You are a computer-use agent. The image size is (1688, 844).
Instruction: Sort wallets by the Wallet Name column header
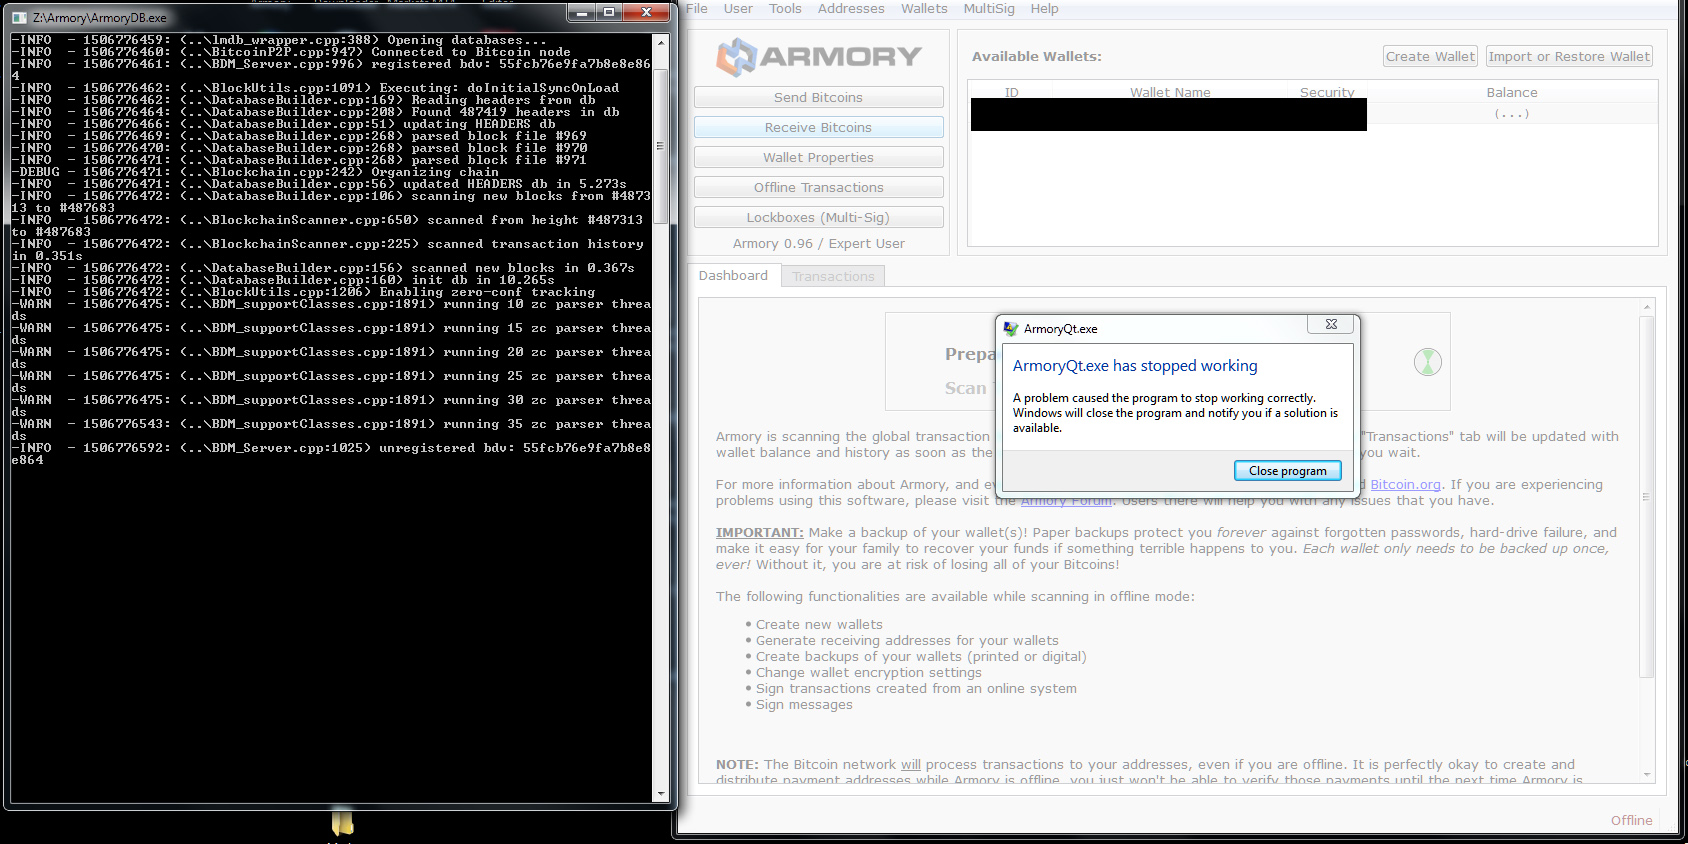coord(1170,92)
